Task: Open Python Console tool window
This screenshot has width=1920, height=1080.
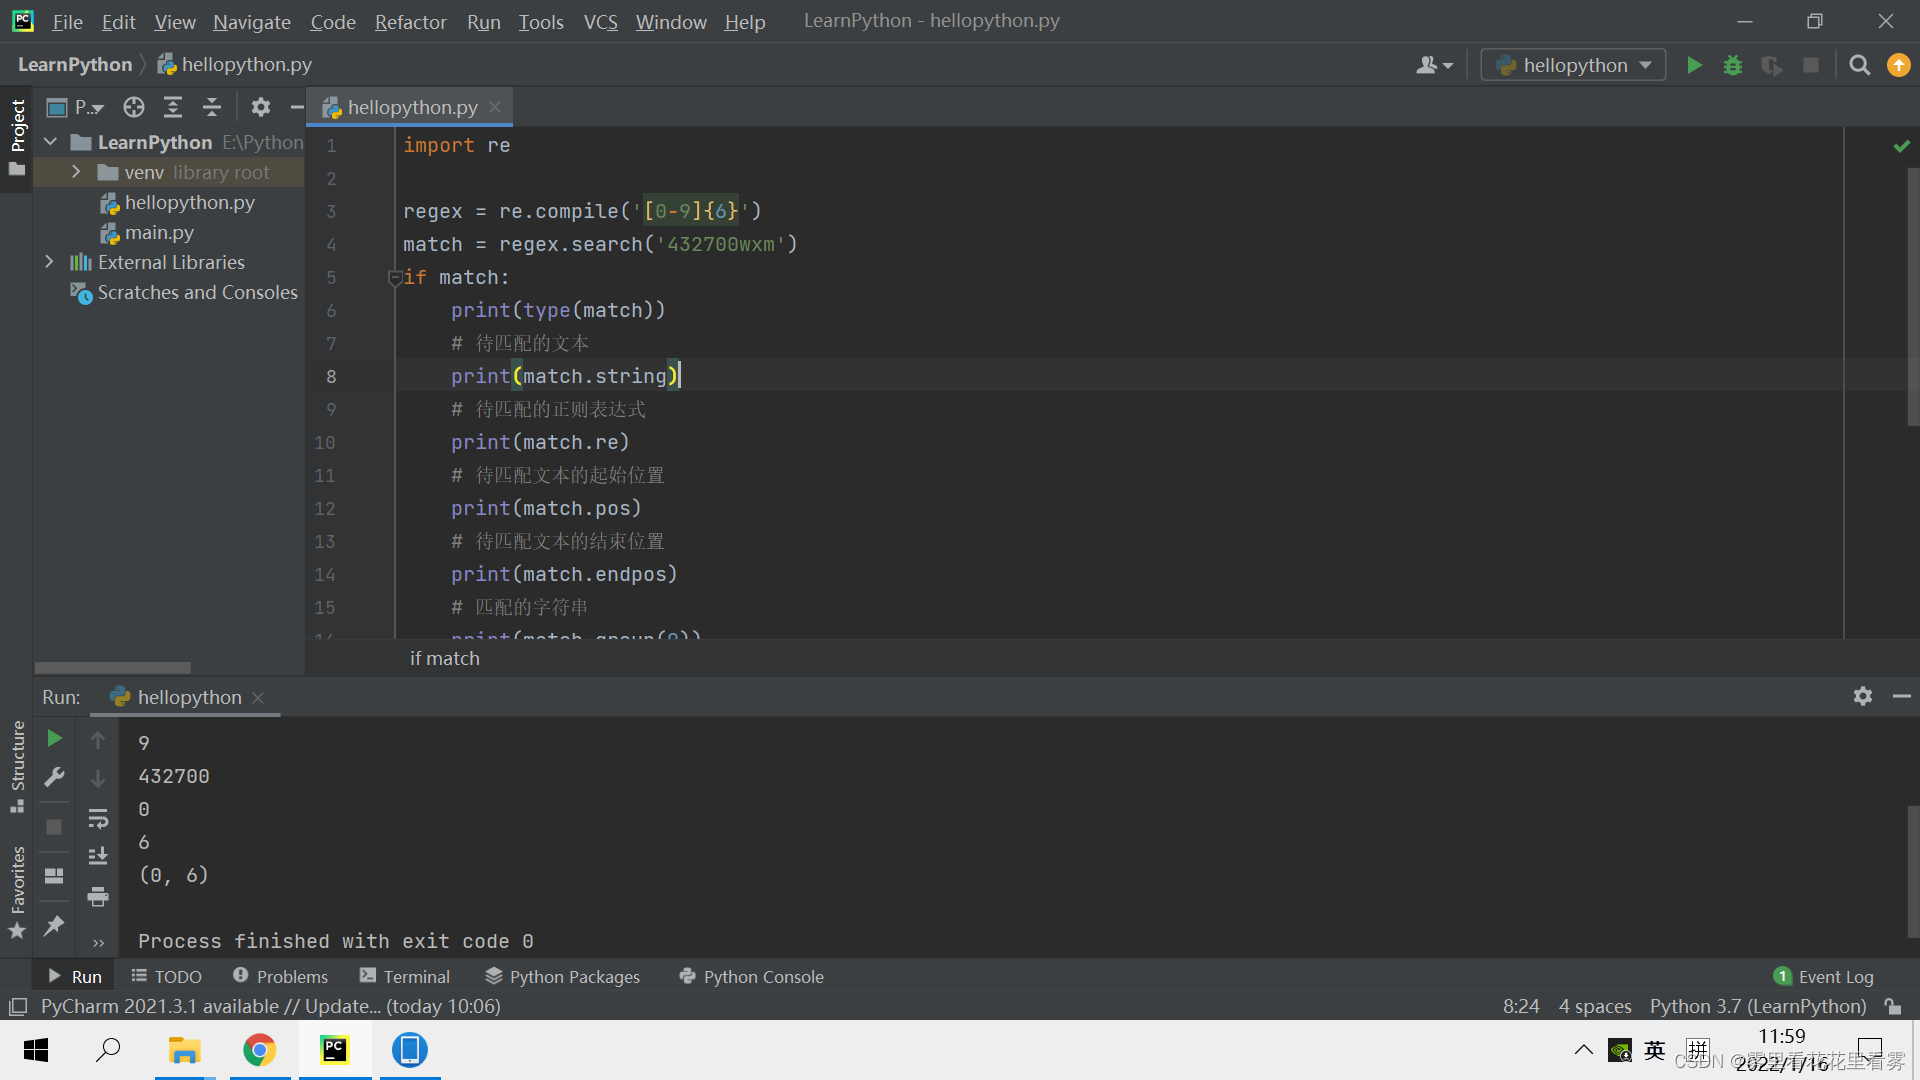Action: (x=751, y=976)
